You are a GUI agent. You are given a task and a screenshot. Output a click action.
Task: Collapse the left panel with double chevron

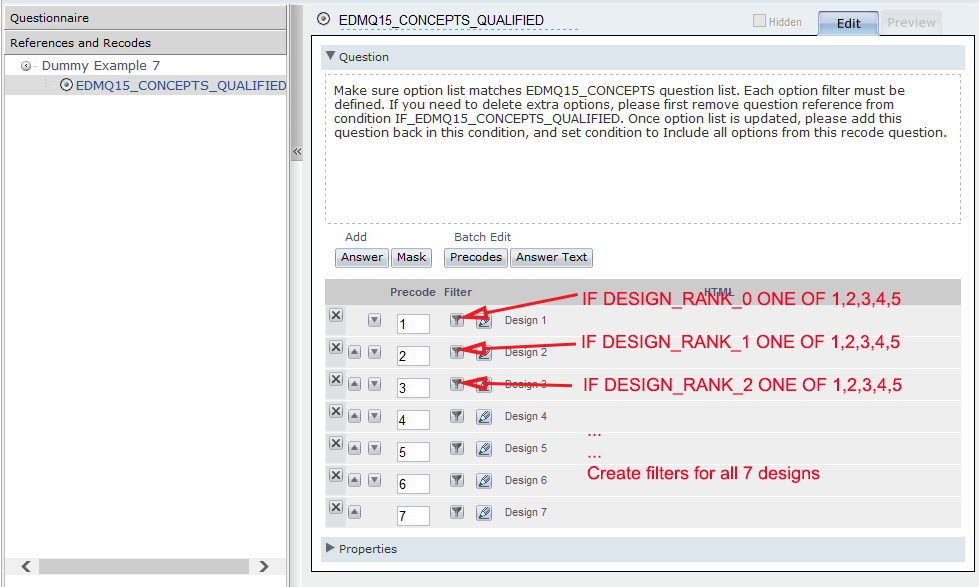point(297,151)
